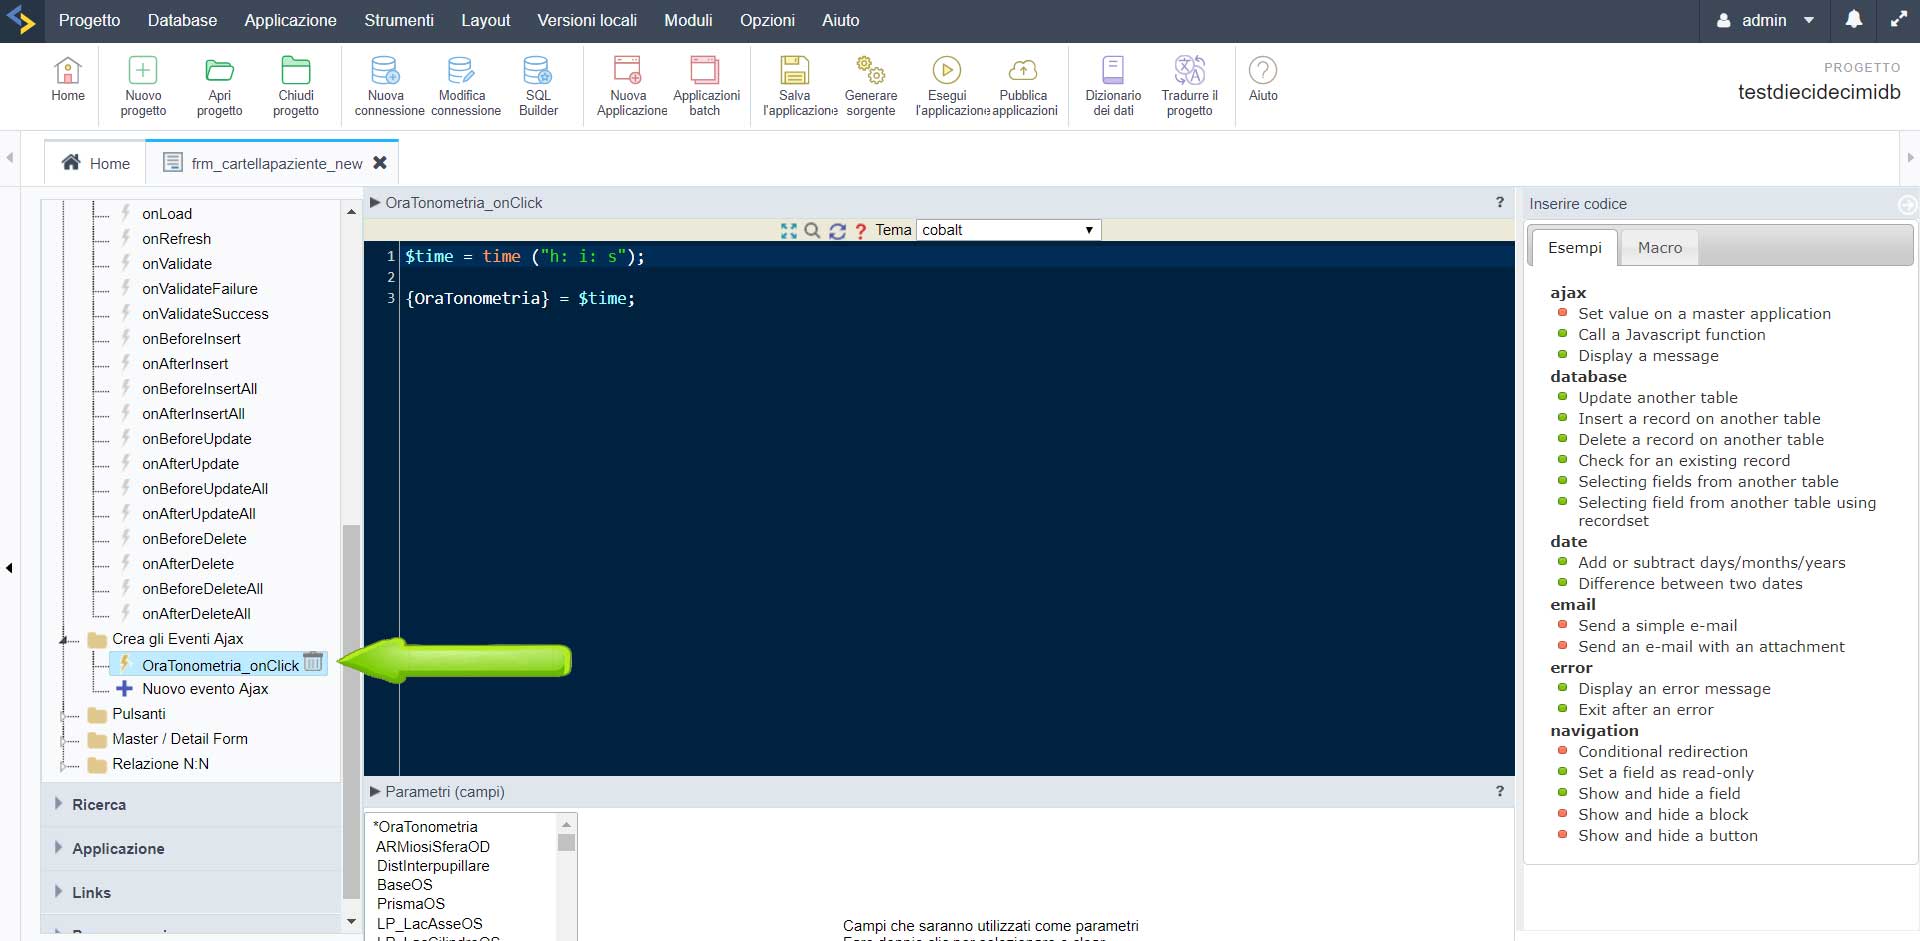
Task: Click the Home toolbar icon
Action: click(68, 79)
